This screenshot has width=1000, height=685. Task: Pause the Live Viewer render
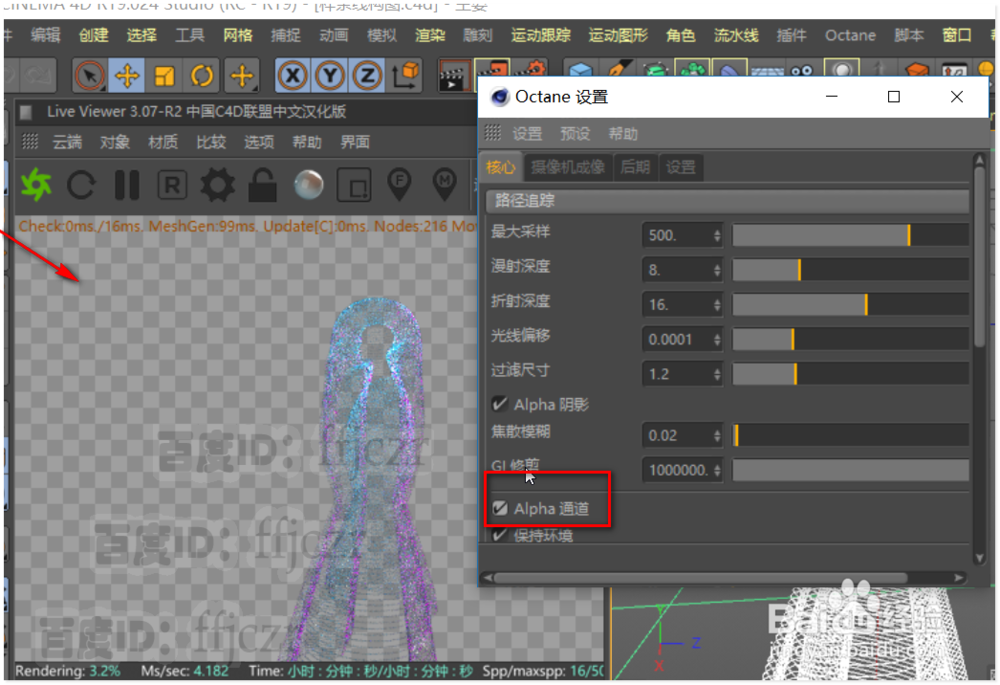127,185
